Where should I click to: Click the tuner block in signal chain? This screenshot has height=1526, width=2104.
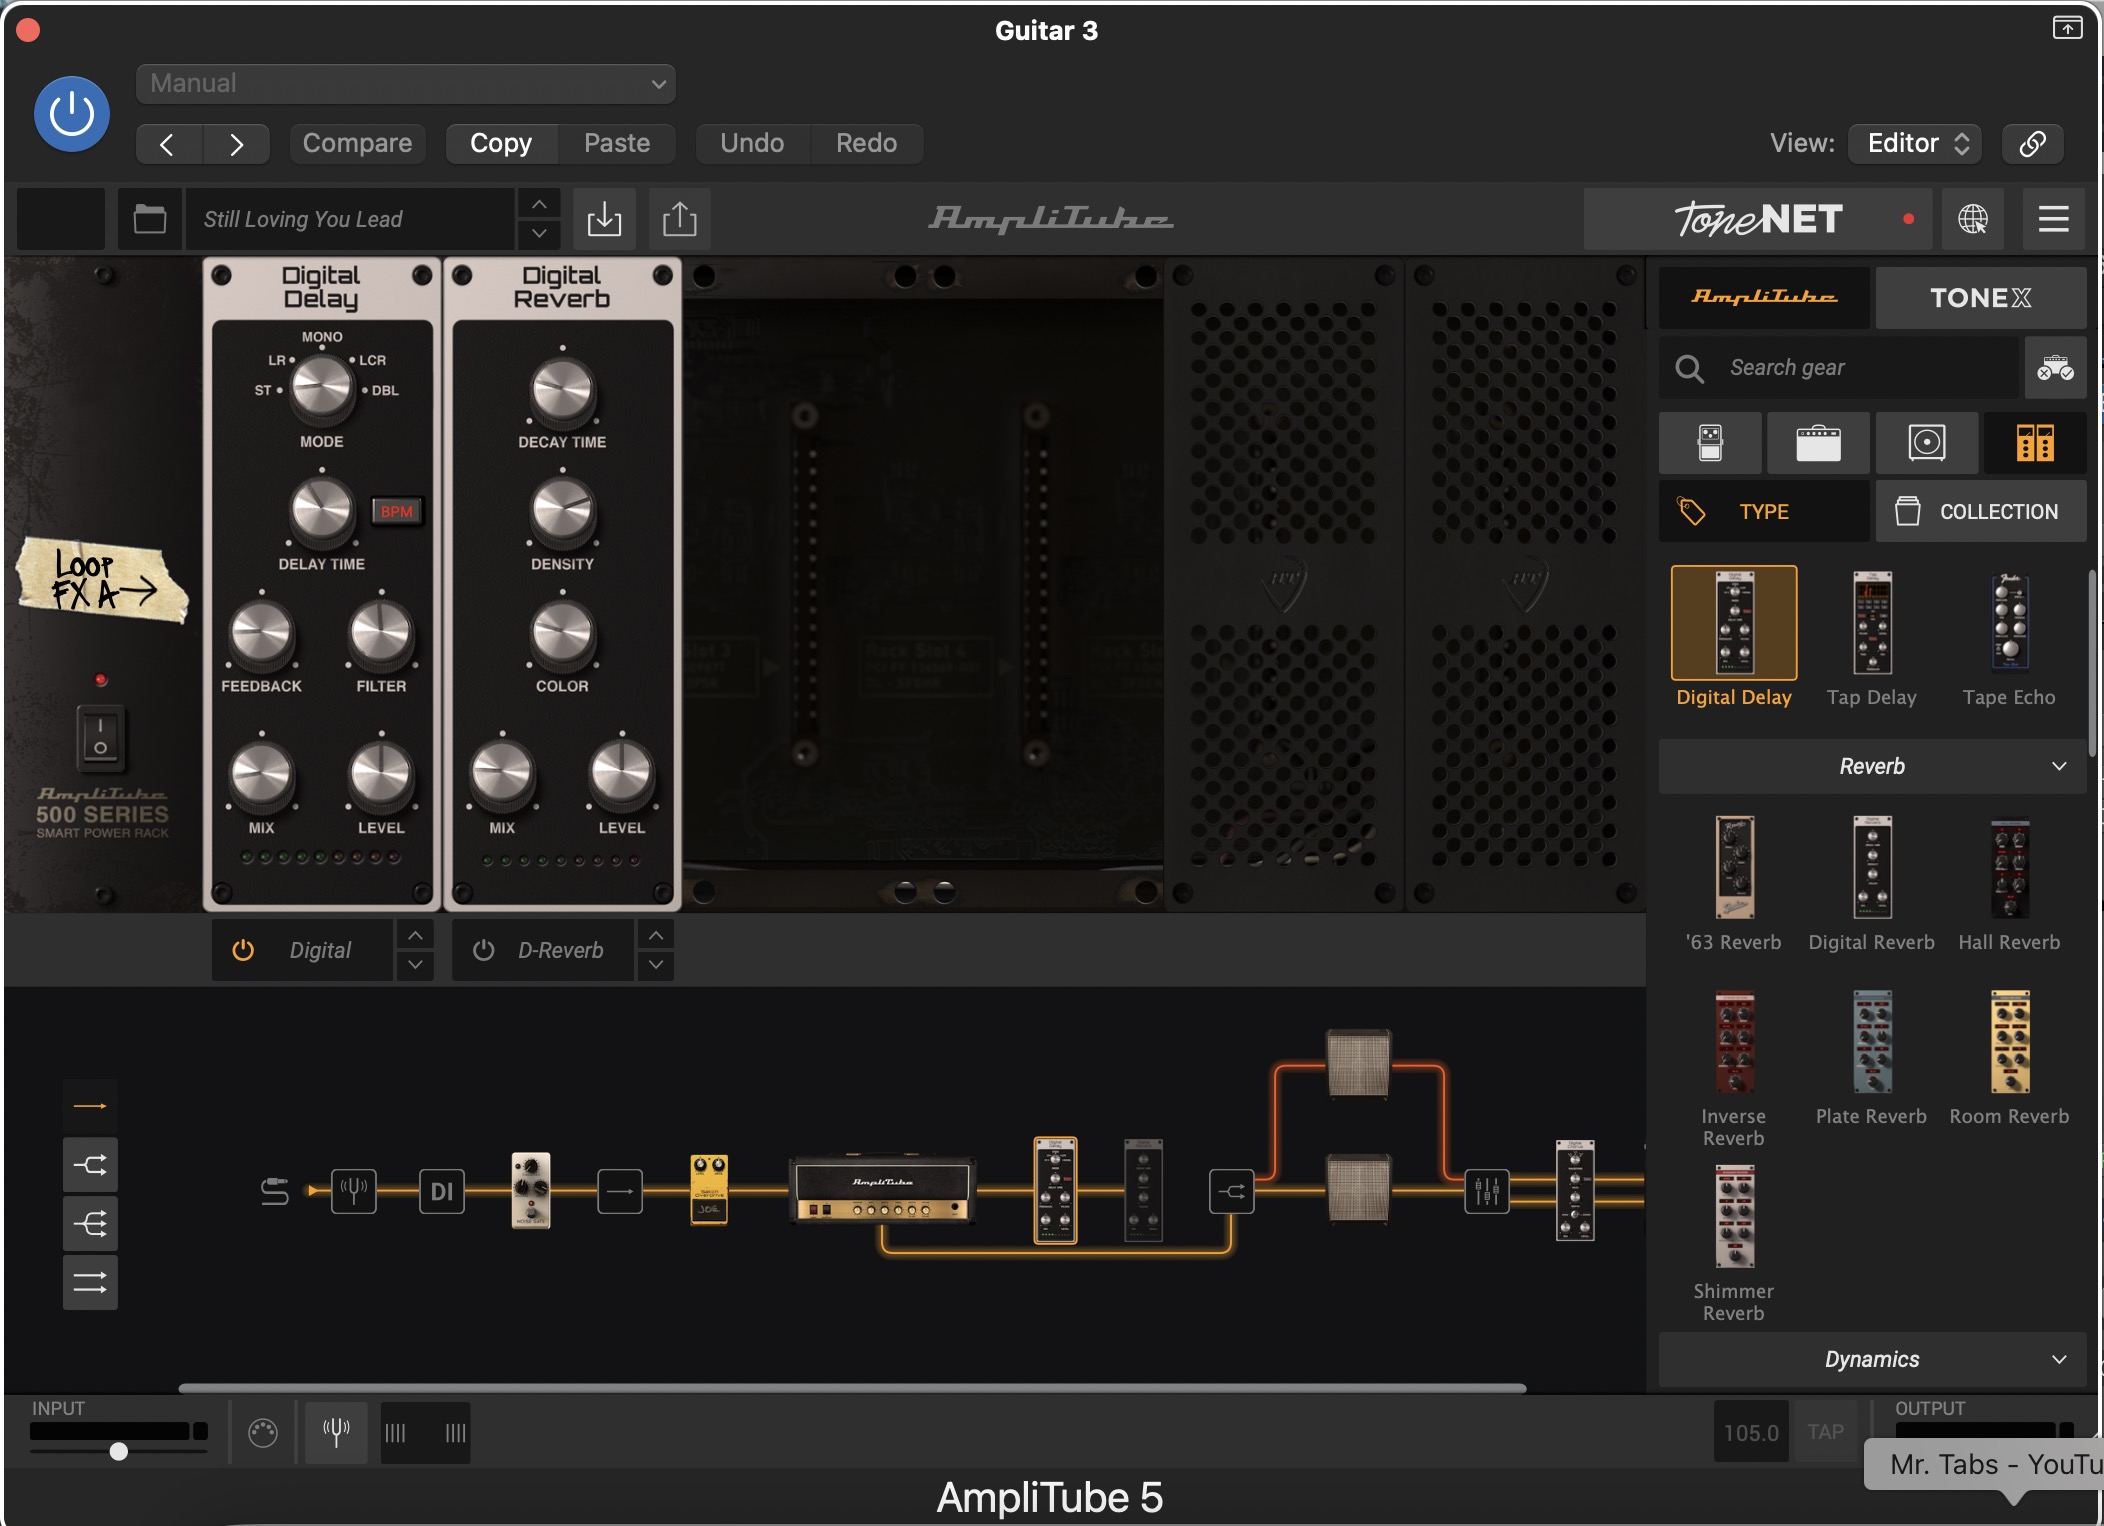(354, 1191)
